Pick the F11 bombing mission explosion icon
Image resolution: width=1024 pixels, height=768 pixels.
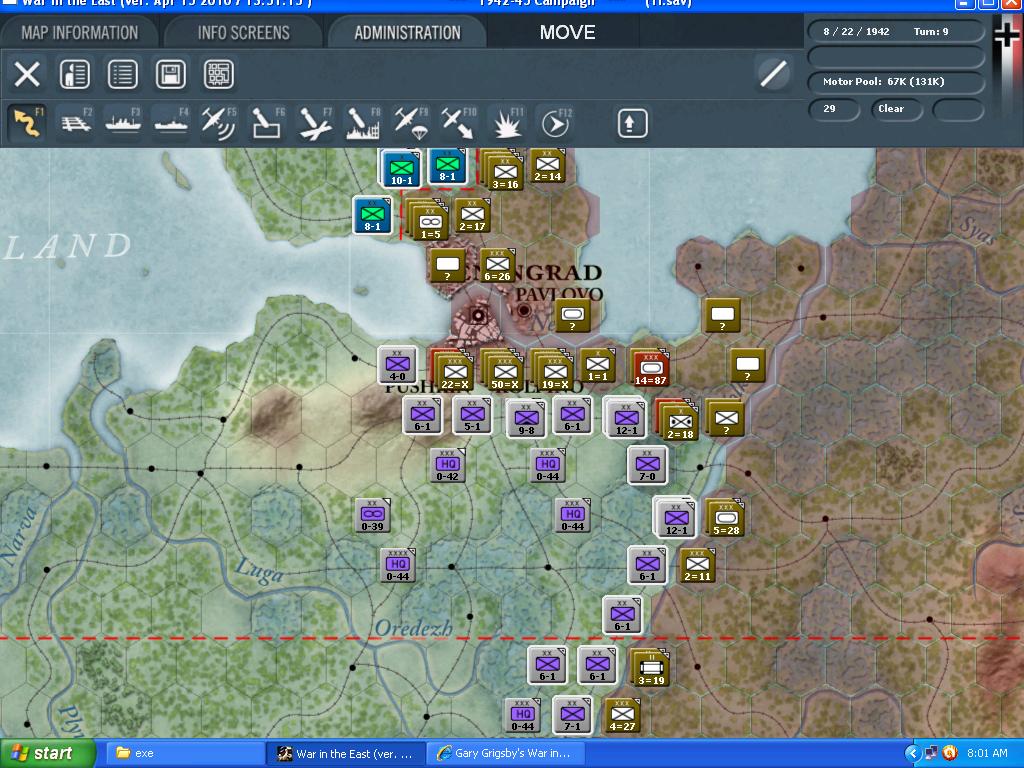pyautogui.click(x=507, y=122)
